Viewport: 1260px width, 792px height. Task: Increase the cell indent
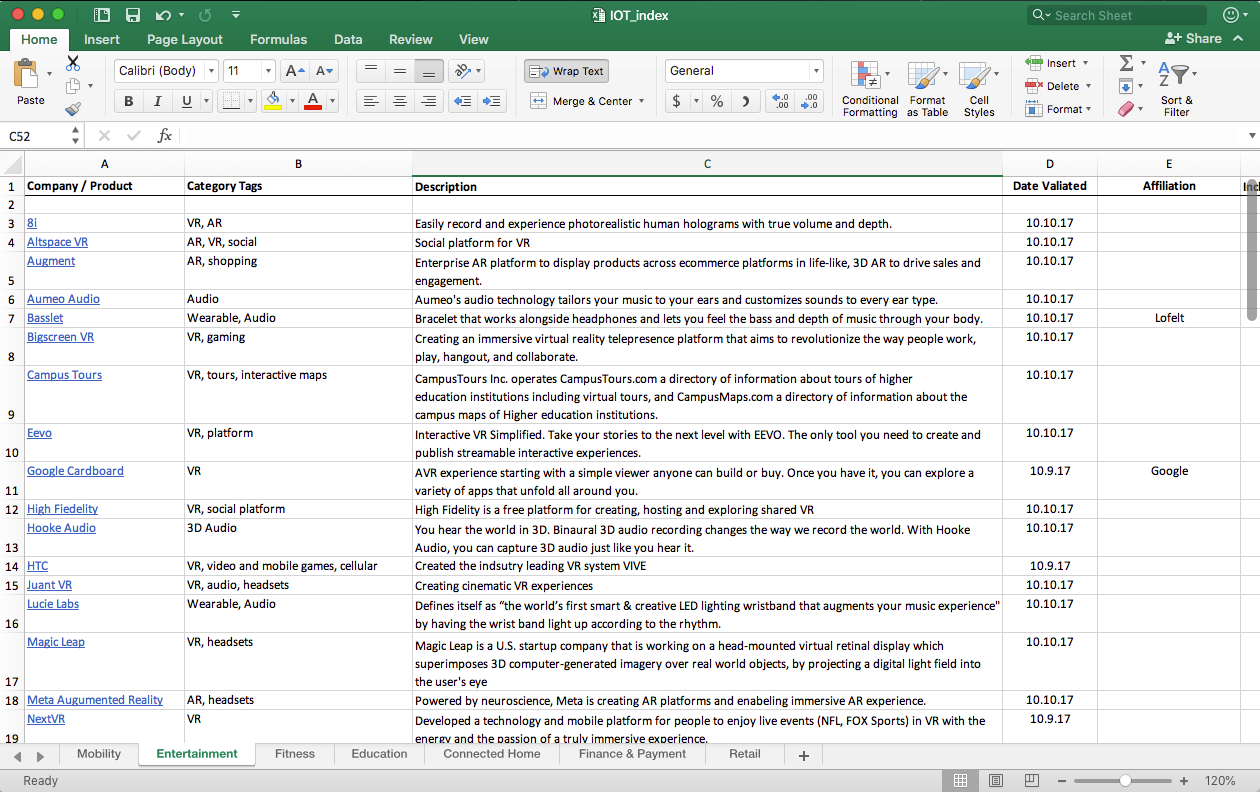click(x=491, y=101)
